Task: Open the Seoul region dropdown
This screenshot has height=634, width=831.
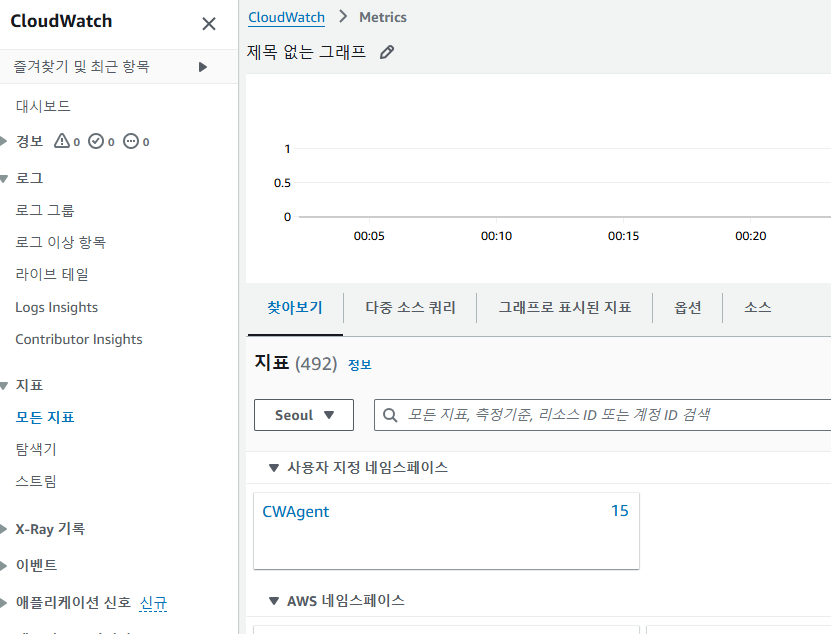Action: point(304,415)
